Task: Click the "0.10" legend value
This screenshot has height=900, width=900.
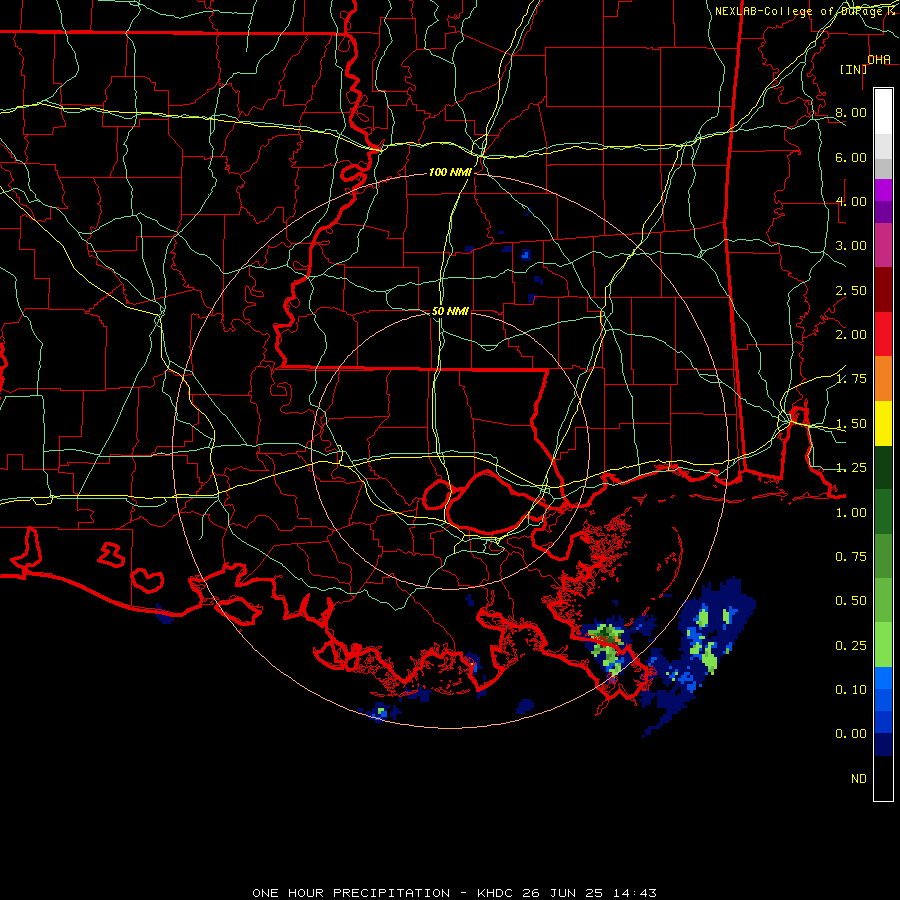Action: pyautogui.click(x=851, y=690)
